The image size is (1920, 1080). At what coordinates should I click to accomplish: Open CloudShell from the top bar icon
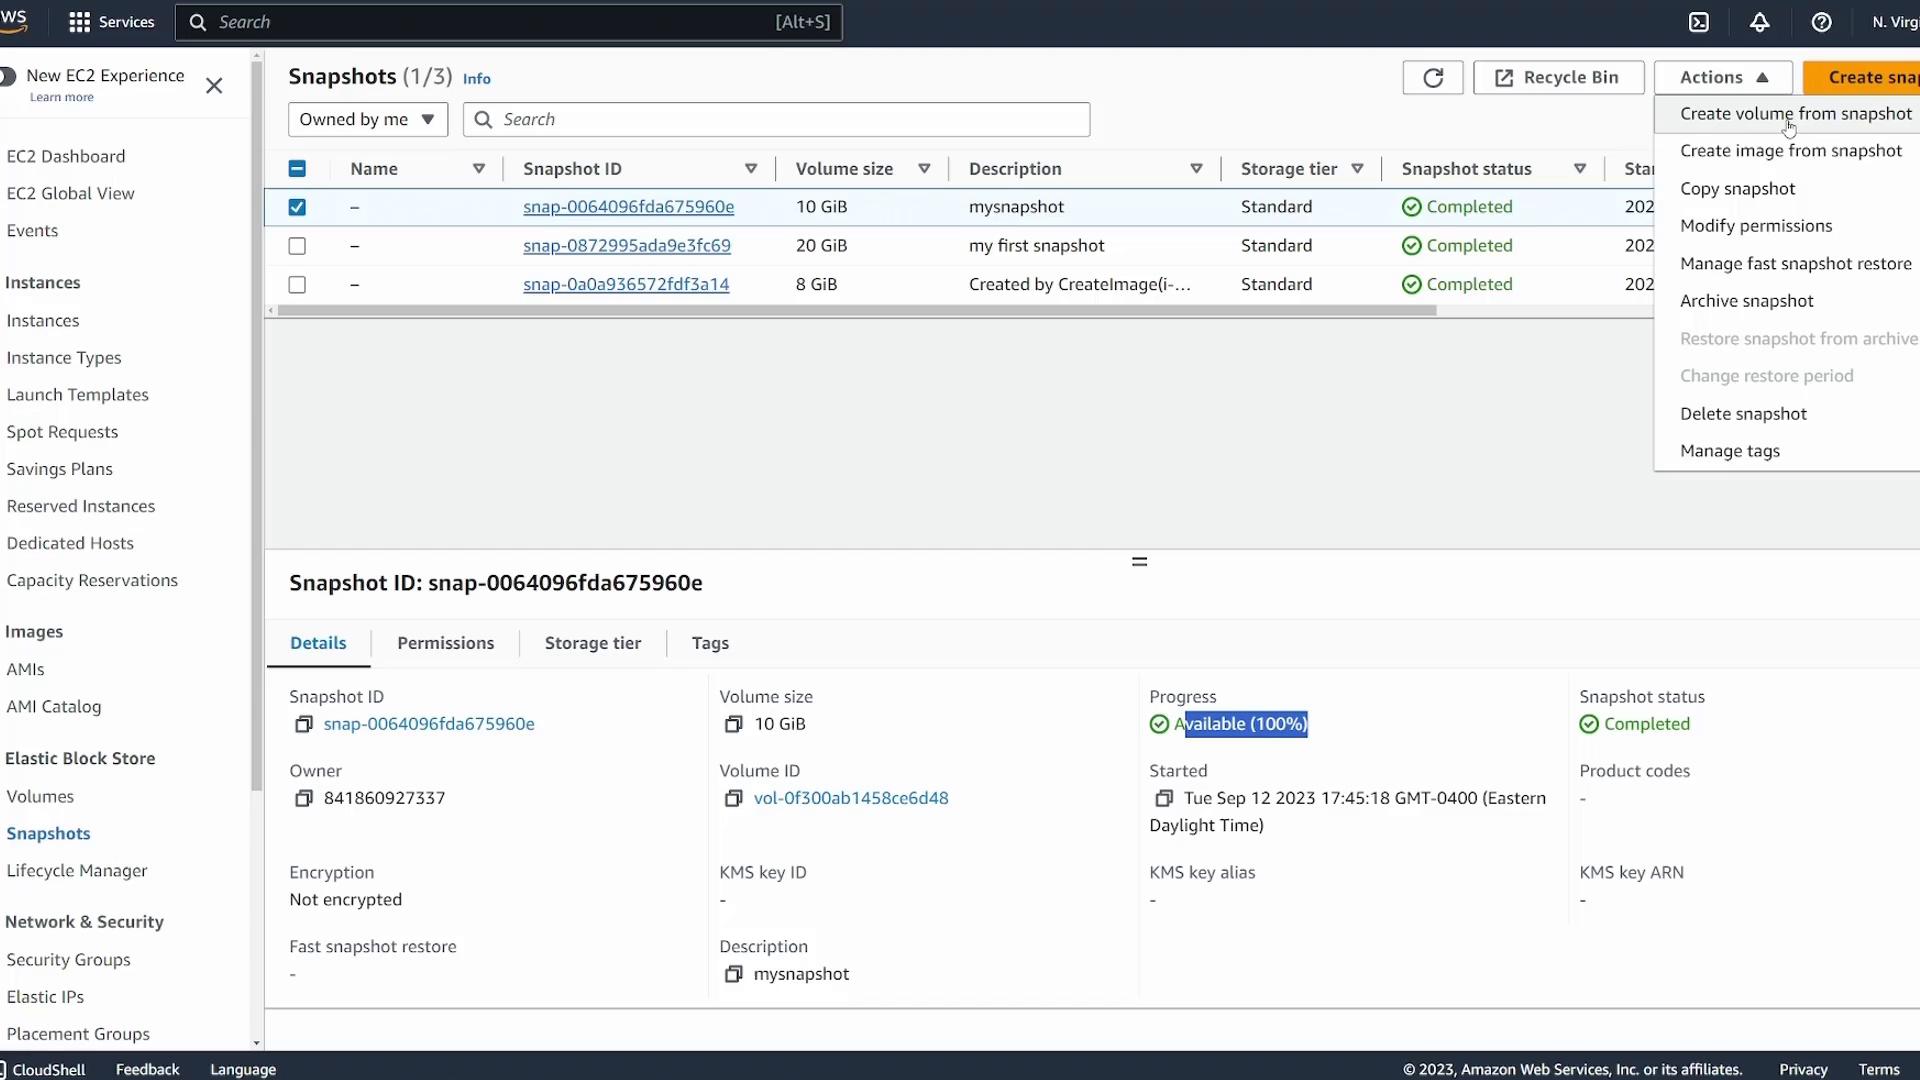pos(1699,22)
